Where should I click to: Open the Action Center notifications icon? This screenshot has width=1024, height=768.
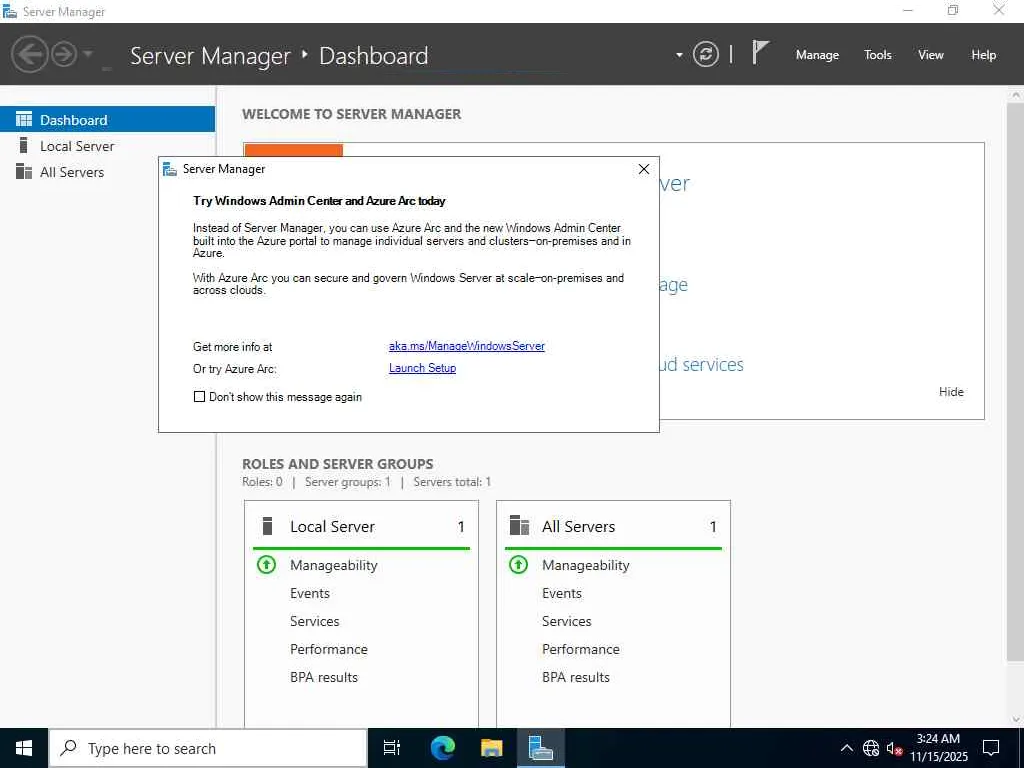991,748
